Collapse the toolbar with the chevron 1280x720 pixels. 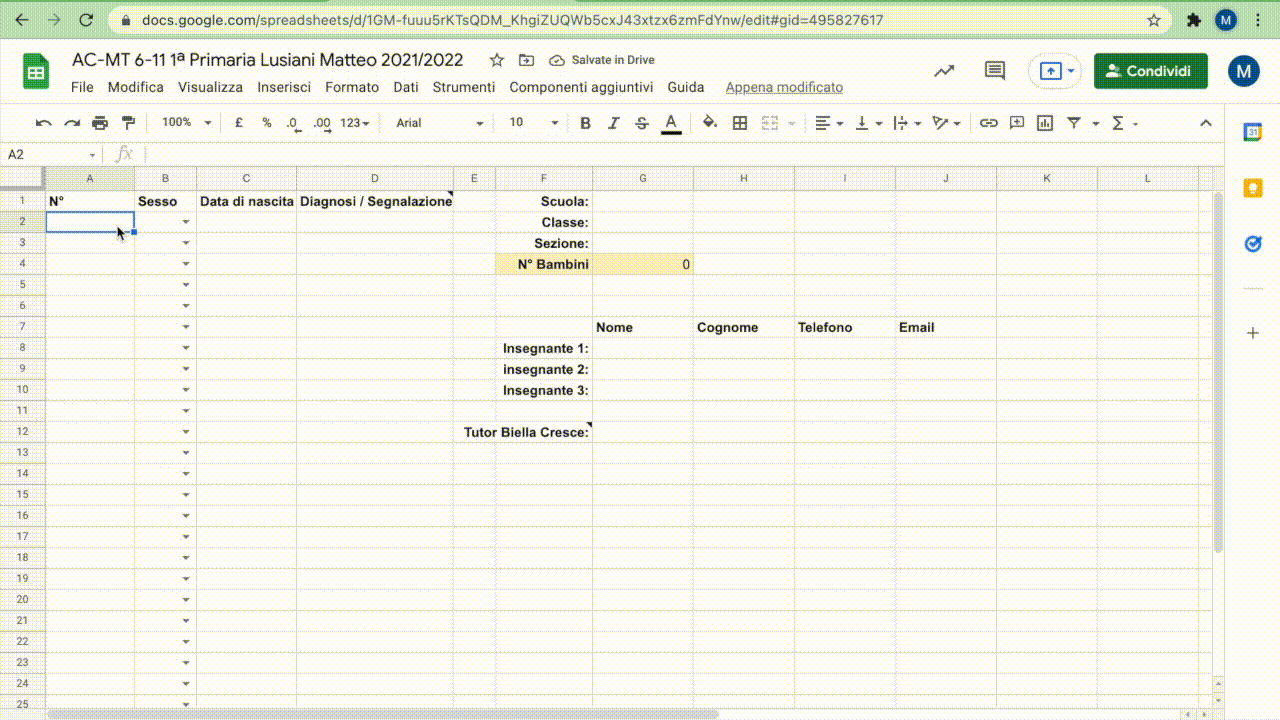coord(1205,123)
